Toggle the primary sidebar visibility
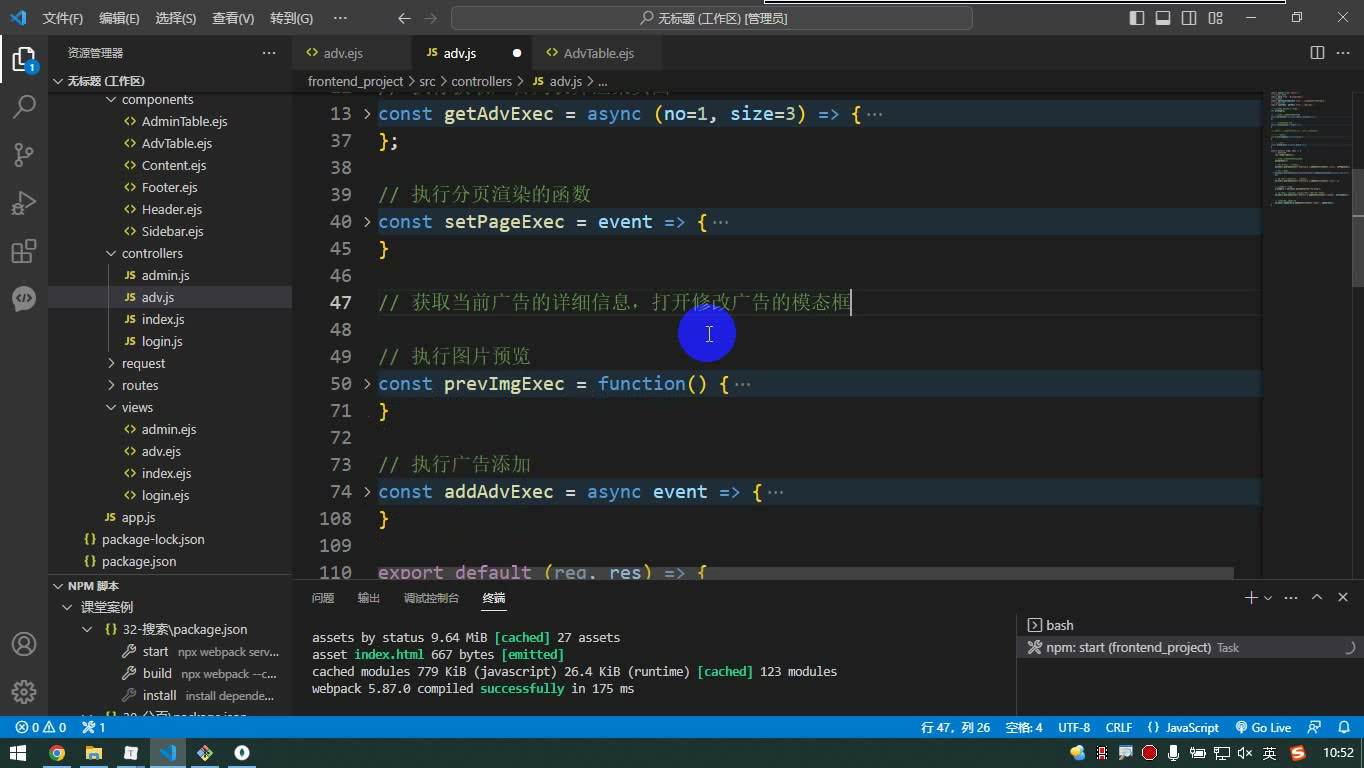The width and height of the screenshot is (1364, 768). point(1137,18)
